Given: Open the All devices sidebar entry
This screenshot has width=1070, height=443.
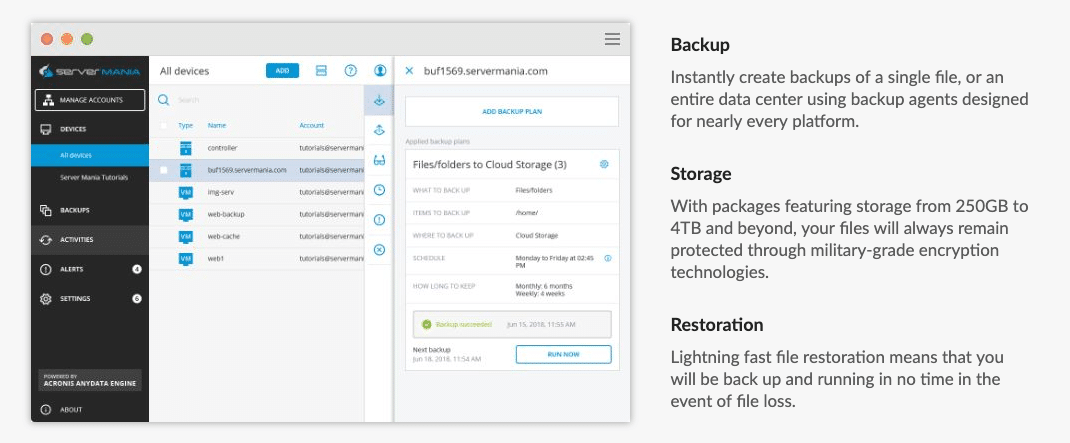Looking at the screenshot, I should (89, 156).
